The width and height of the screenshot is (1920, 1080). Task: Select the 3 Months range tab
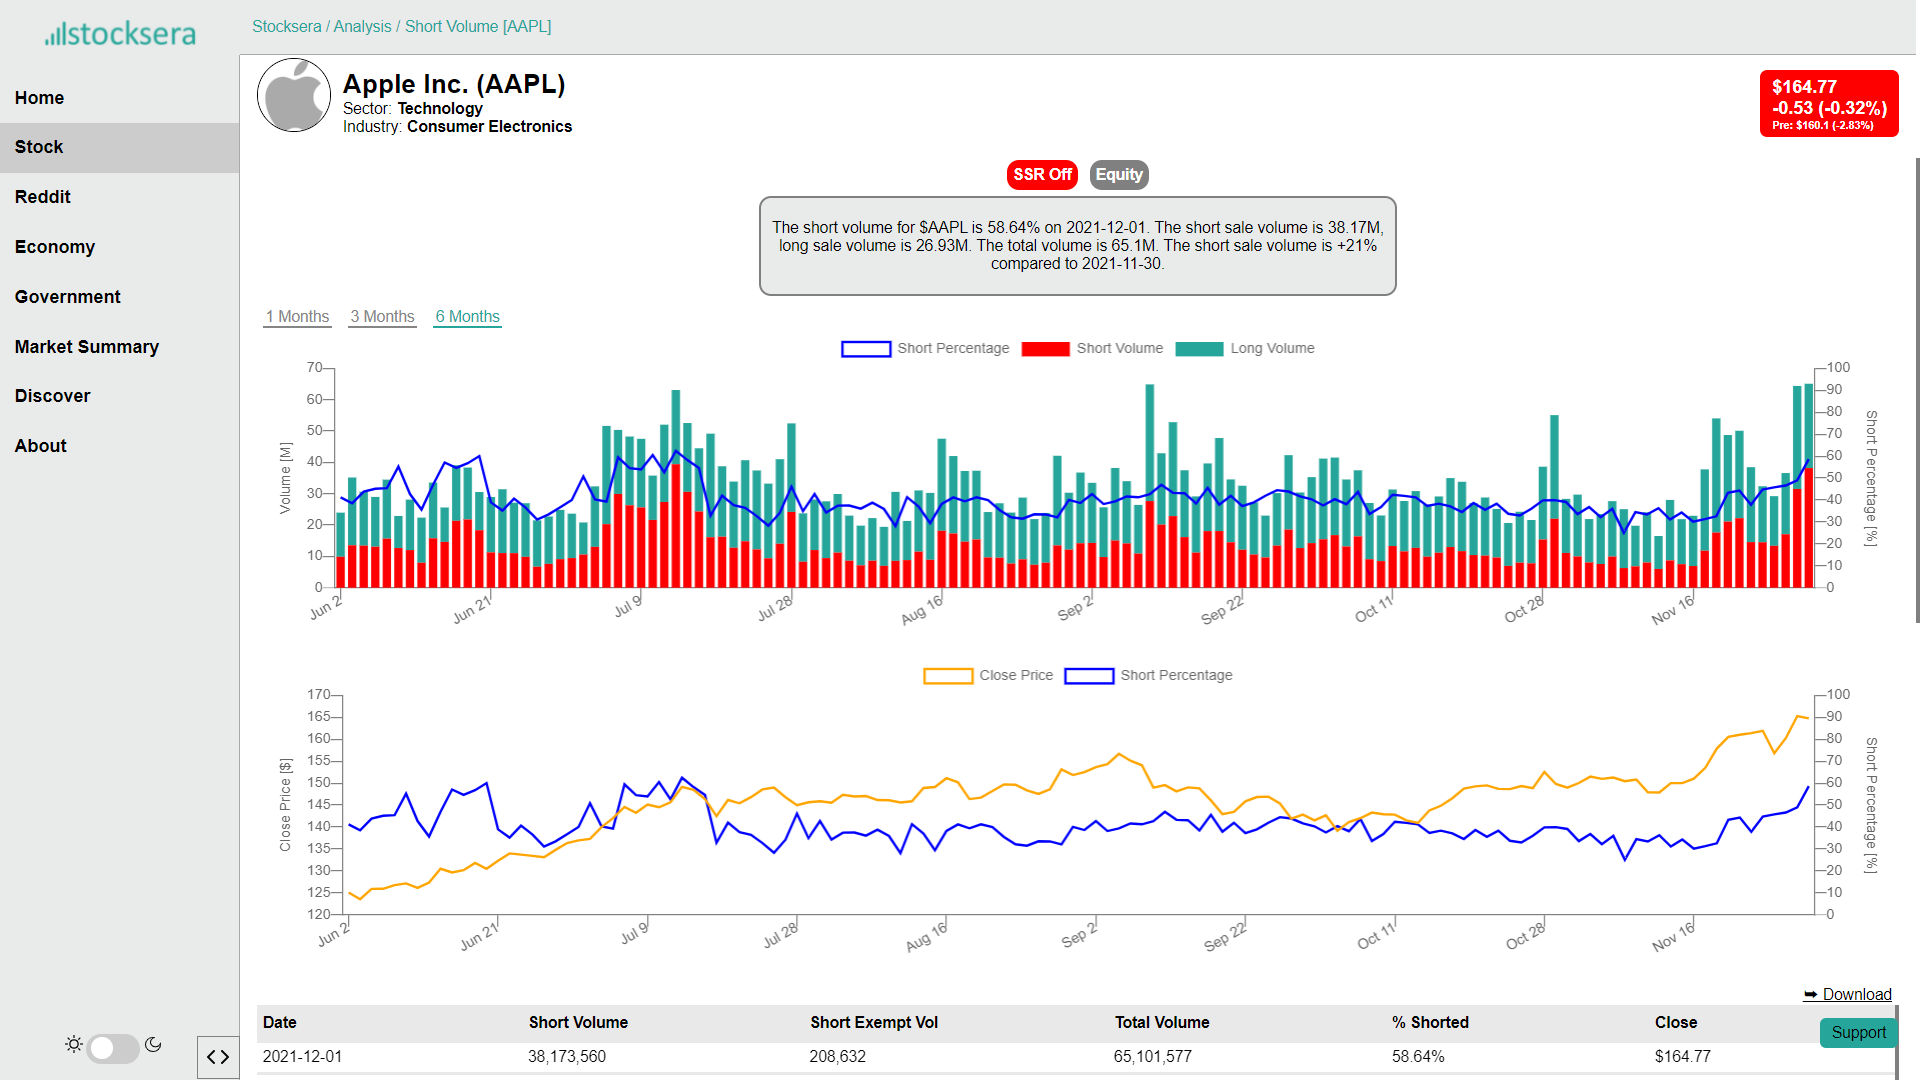click(x=382, y=316)
